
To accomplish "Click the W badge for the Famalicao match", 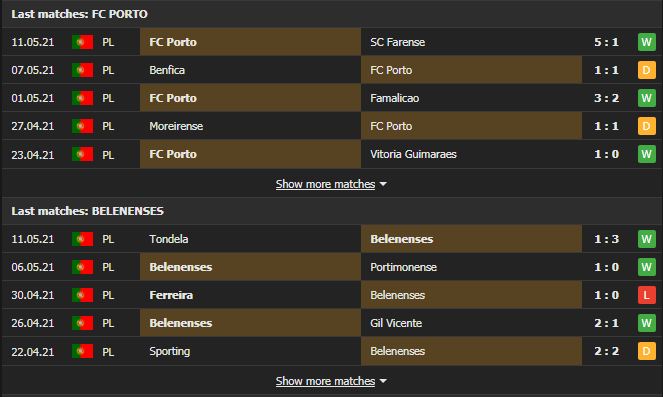I will [647, 98].
